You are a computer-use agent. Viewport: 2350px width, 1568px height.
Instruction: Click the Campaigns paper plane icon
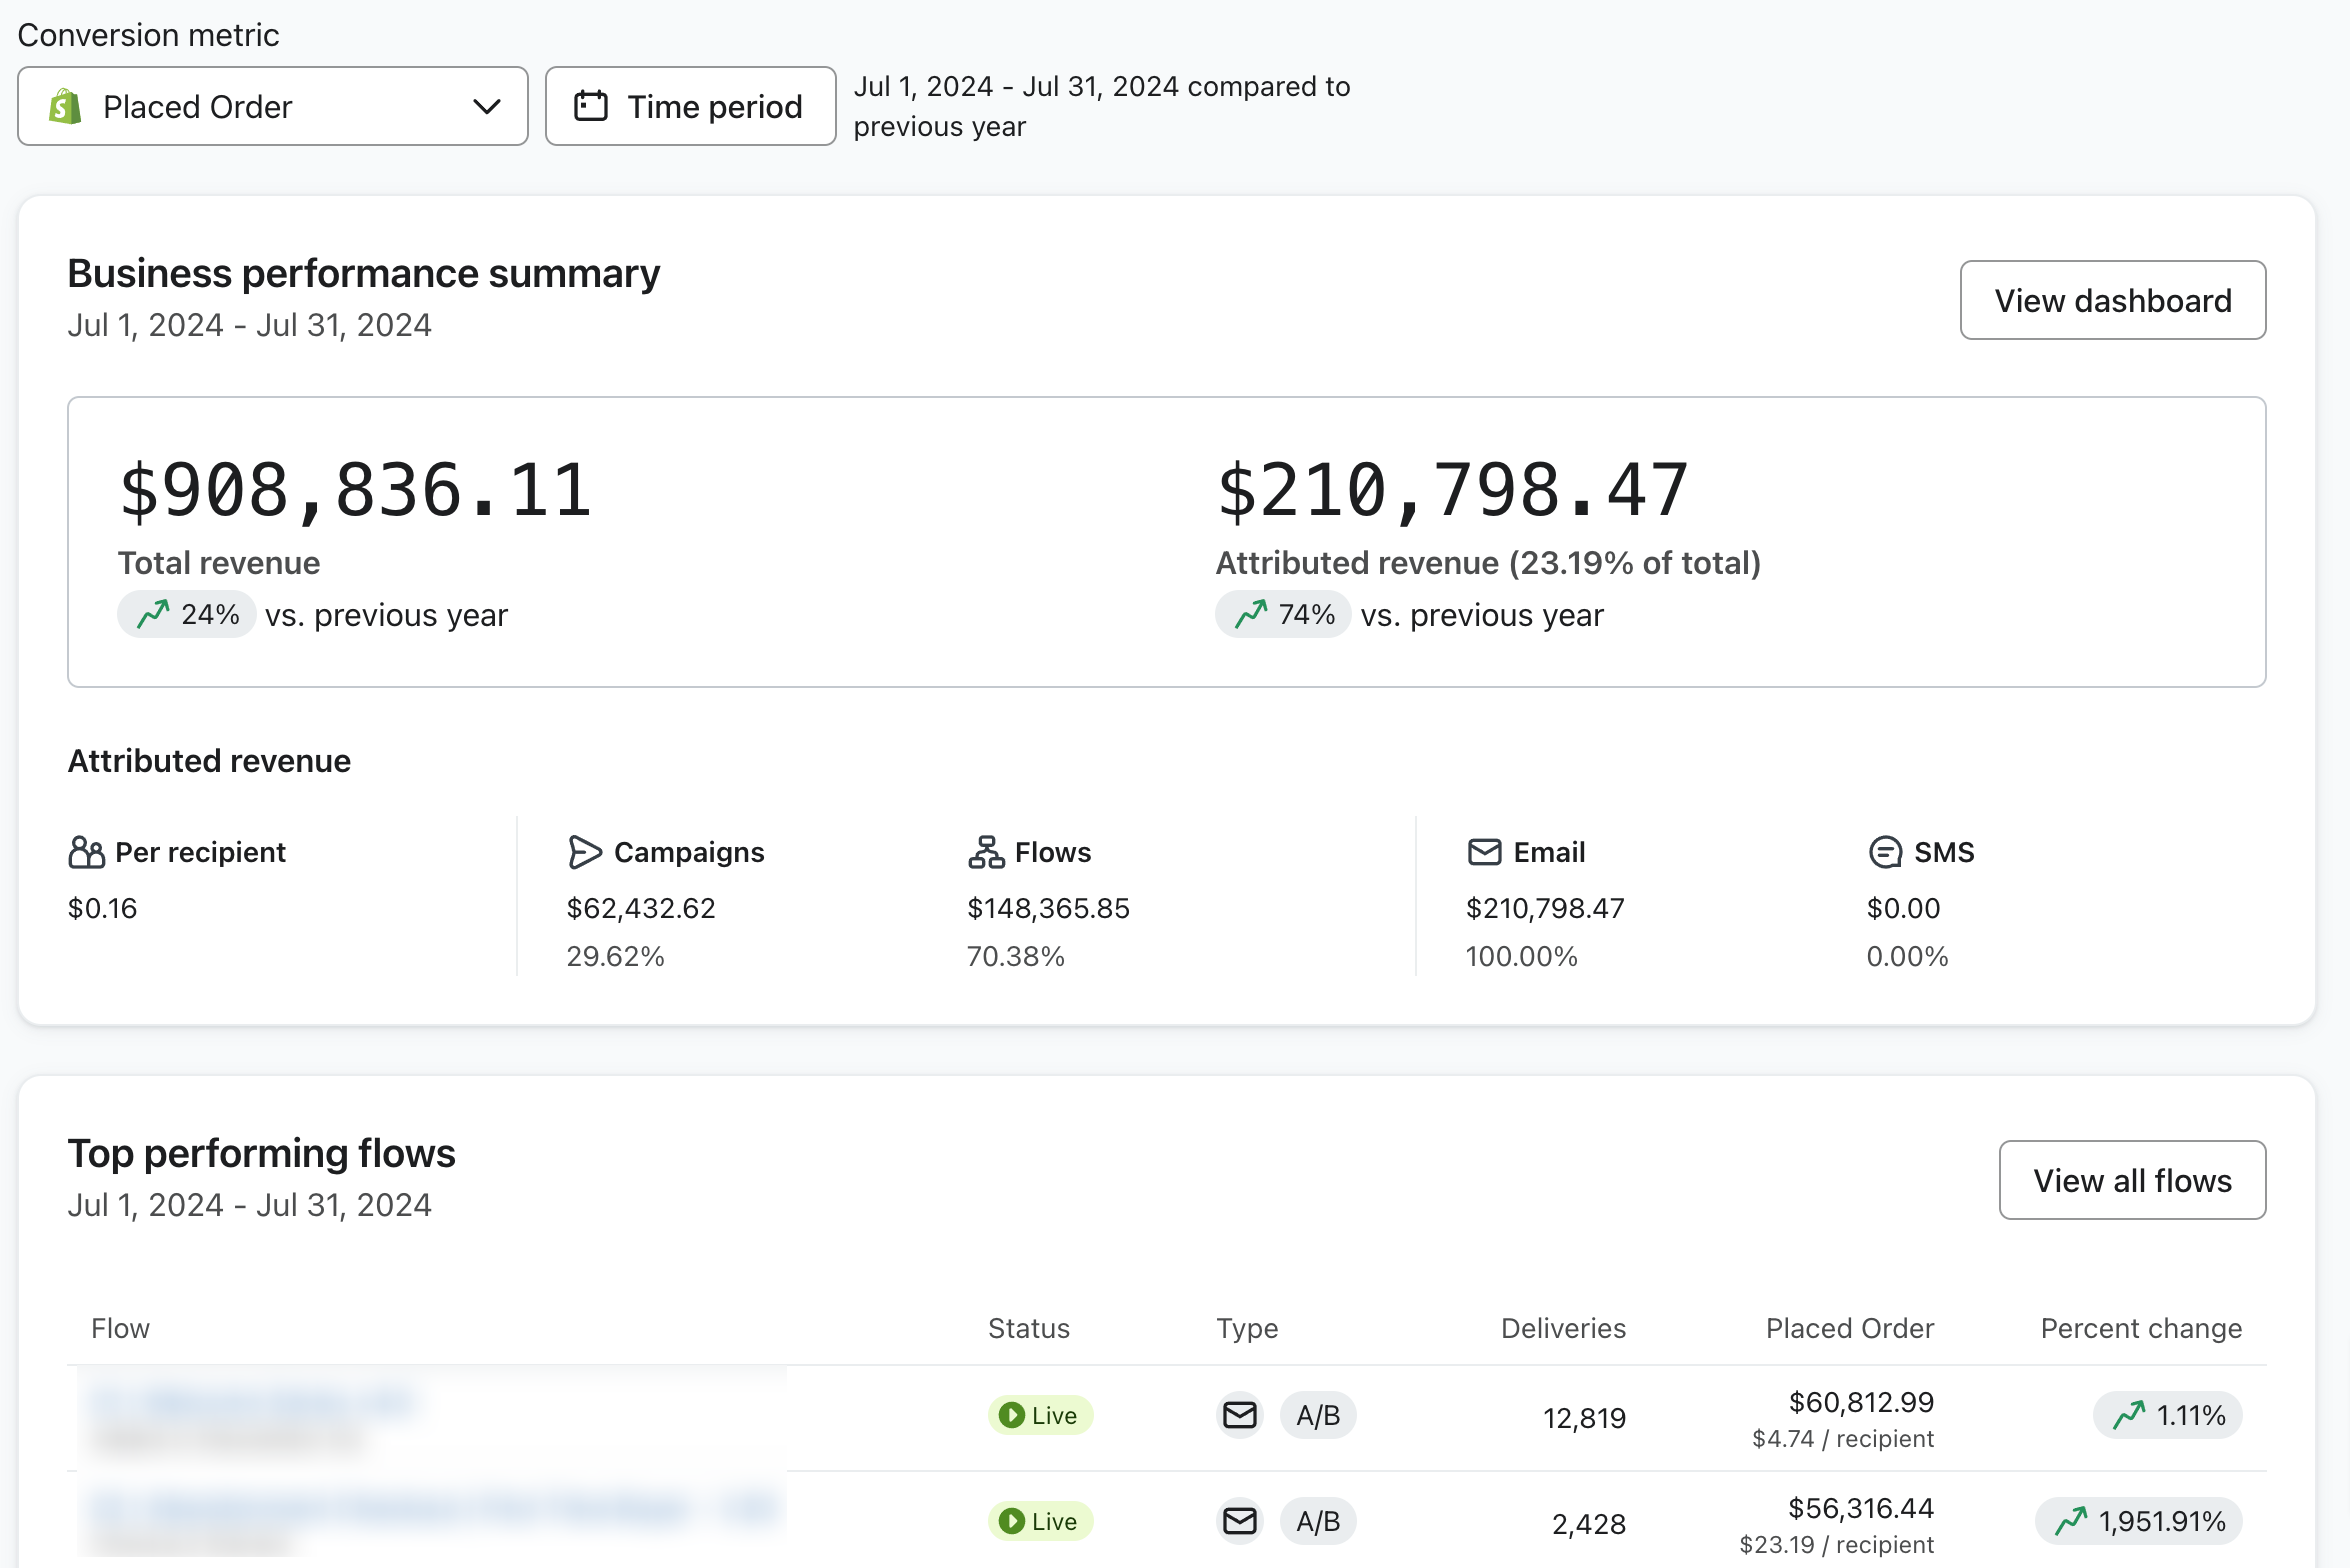(585, 852)
